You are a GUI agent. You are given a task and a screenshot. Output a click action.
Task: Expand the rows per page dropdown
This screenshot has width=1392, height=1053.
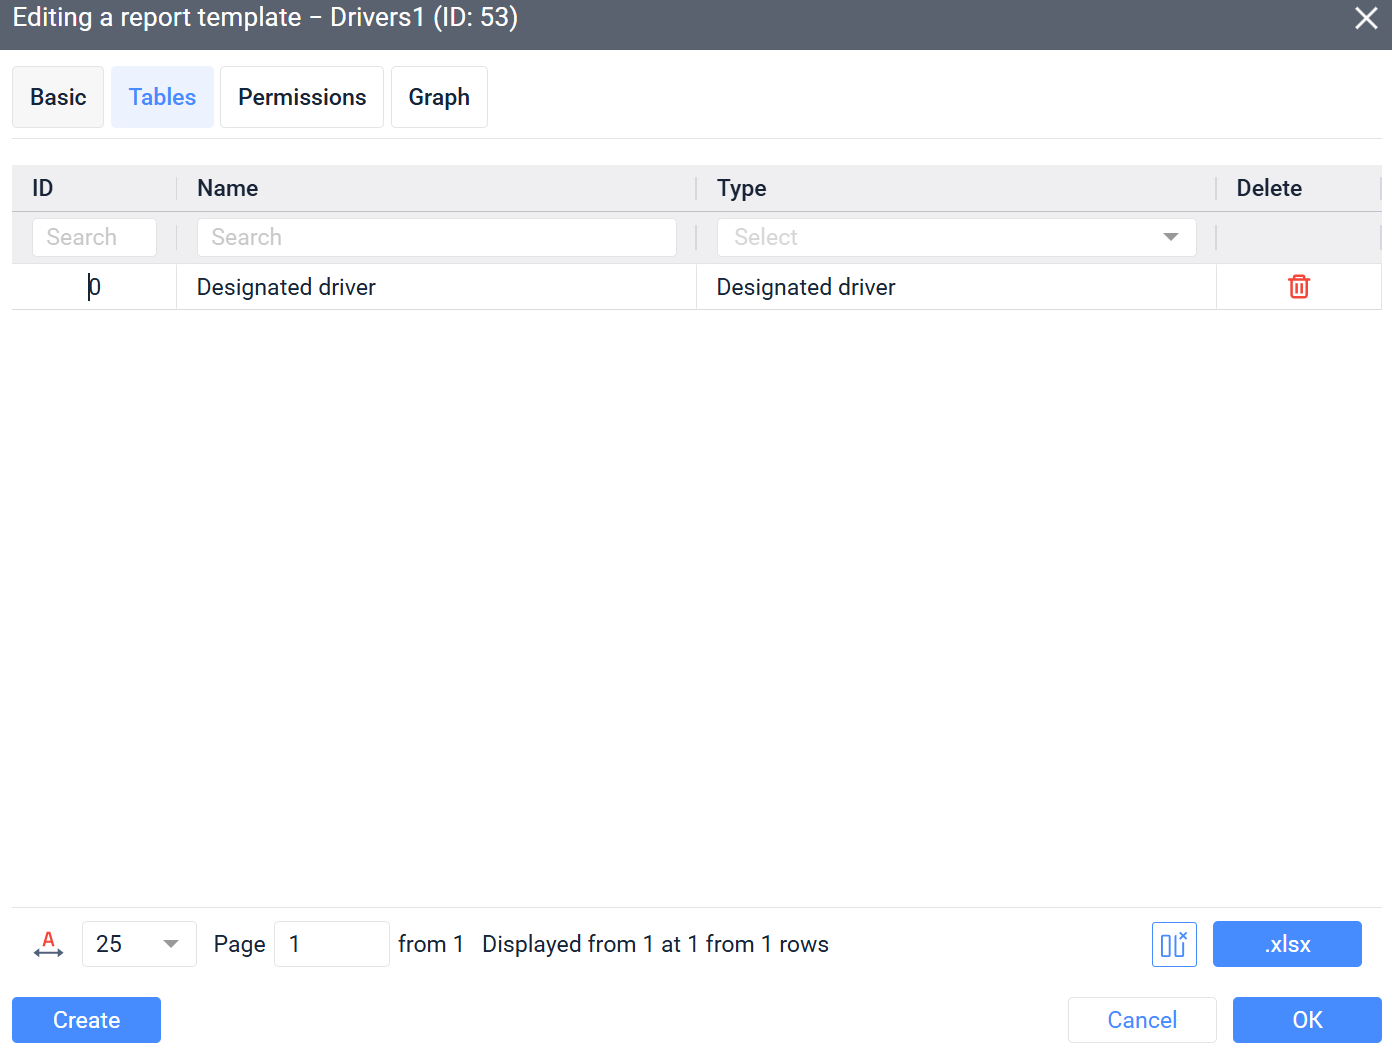pos(139,944)
